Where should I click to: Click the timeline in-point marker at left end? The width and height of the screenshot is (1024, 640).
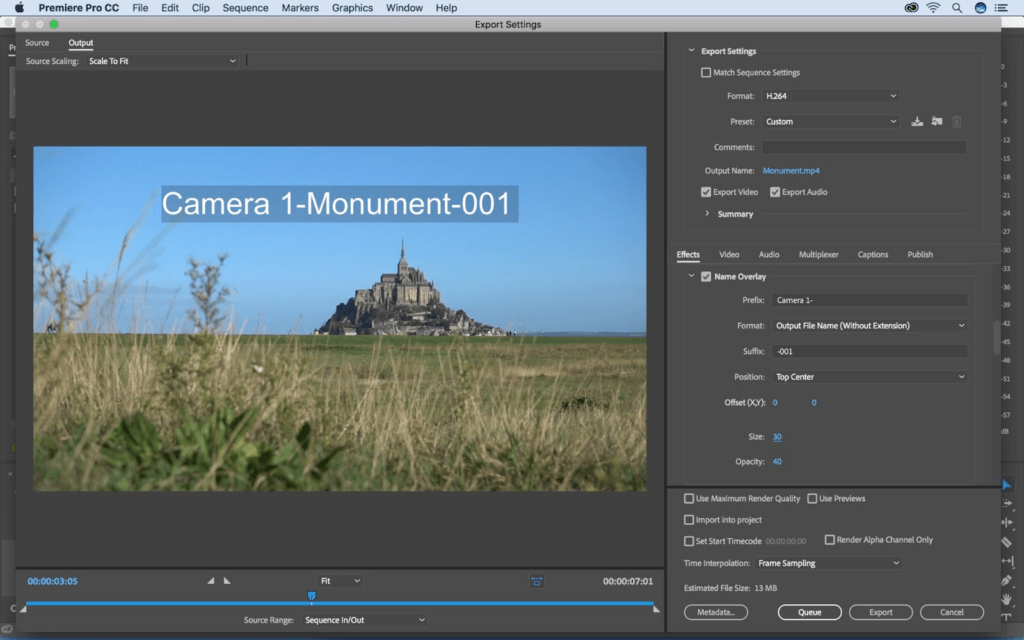(x=24, y=609)
